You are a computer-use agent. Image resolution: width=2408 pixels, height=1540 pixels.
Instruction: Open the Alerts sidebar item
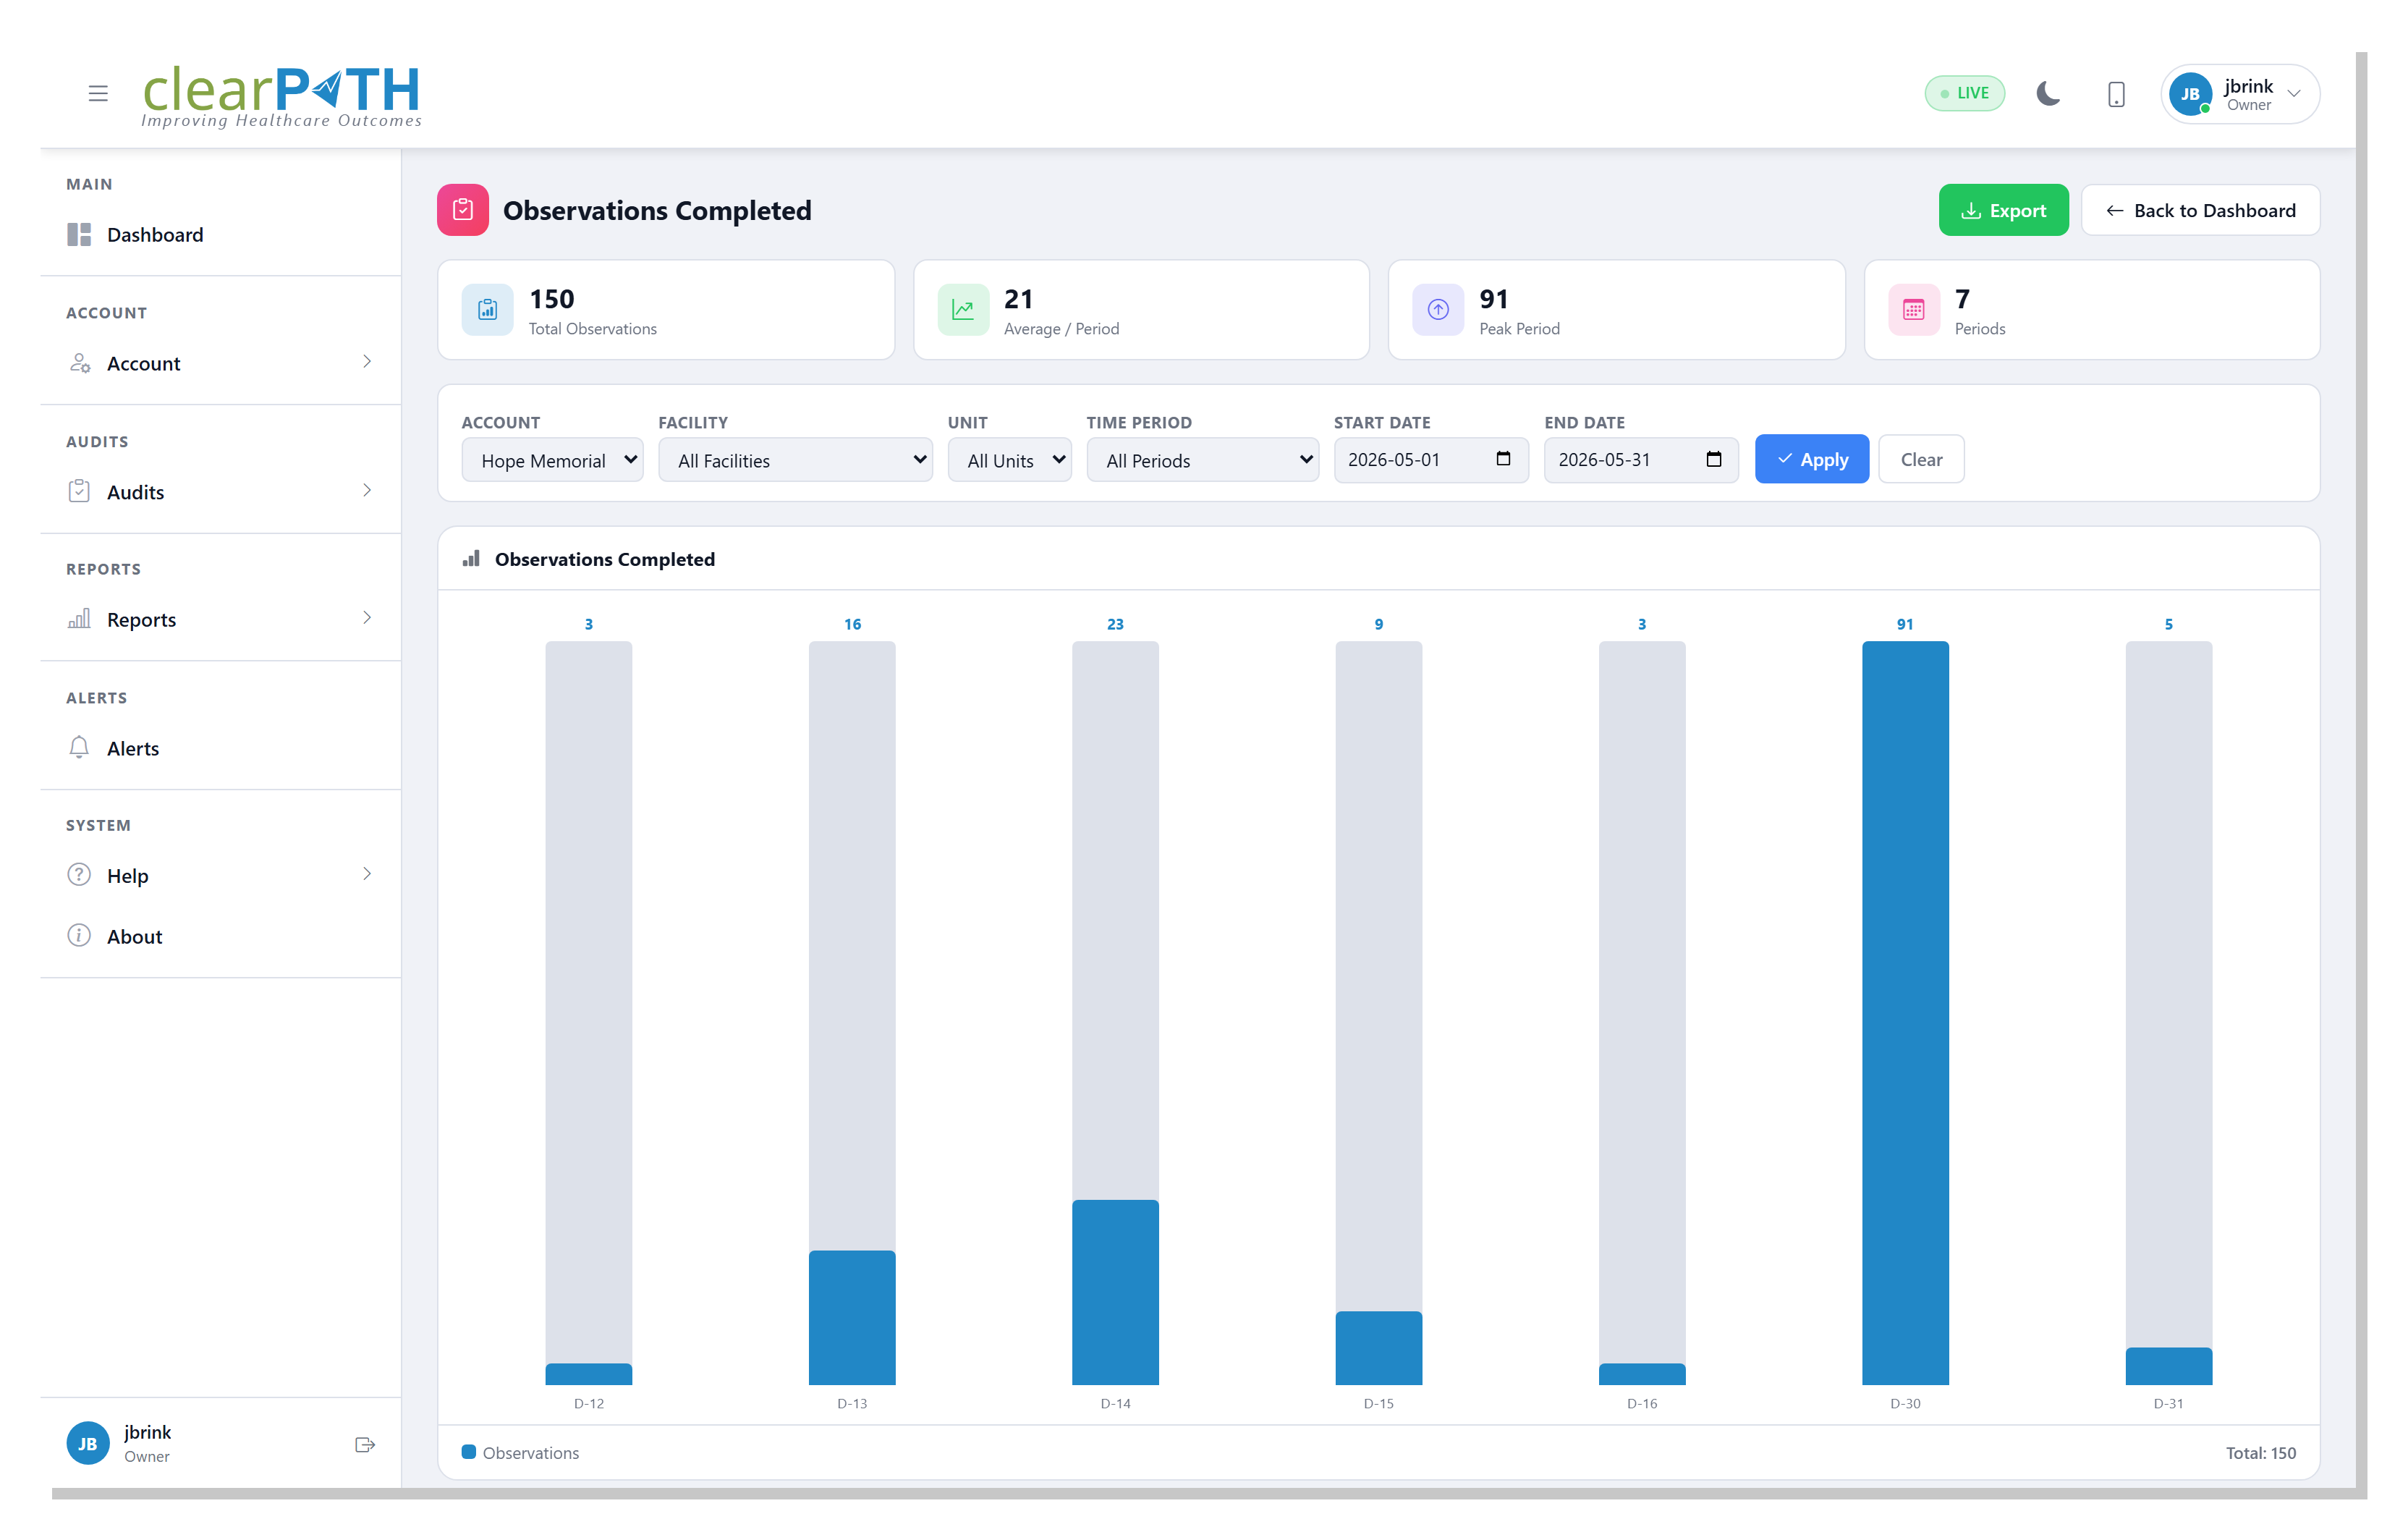click(x=220, y=748)
